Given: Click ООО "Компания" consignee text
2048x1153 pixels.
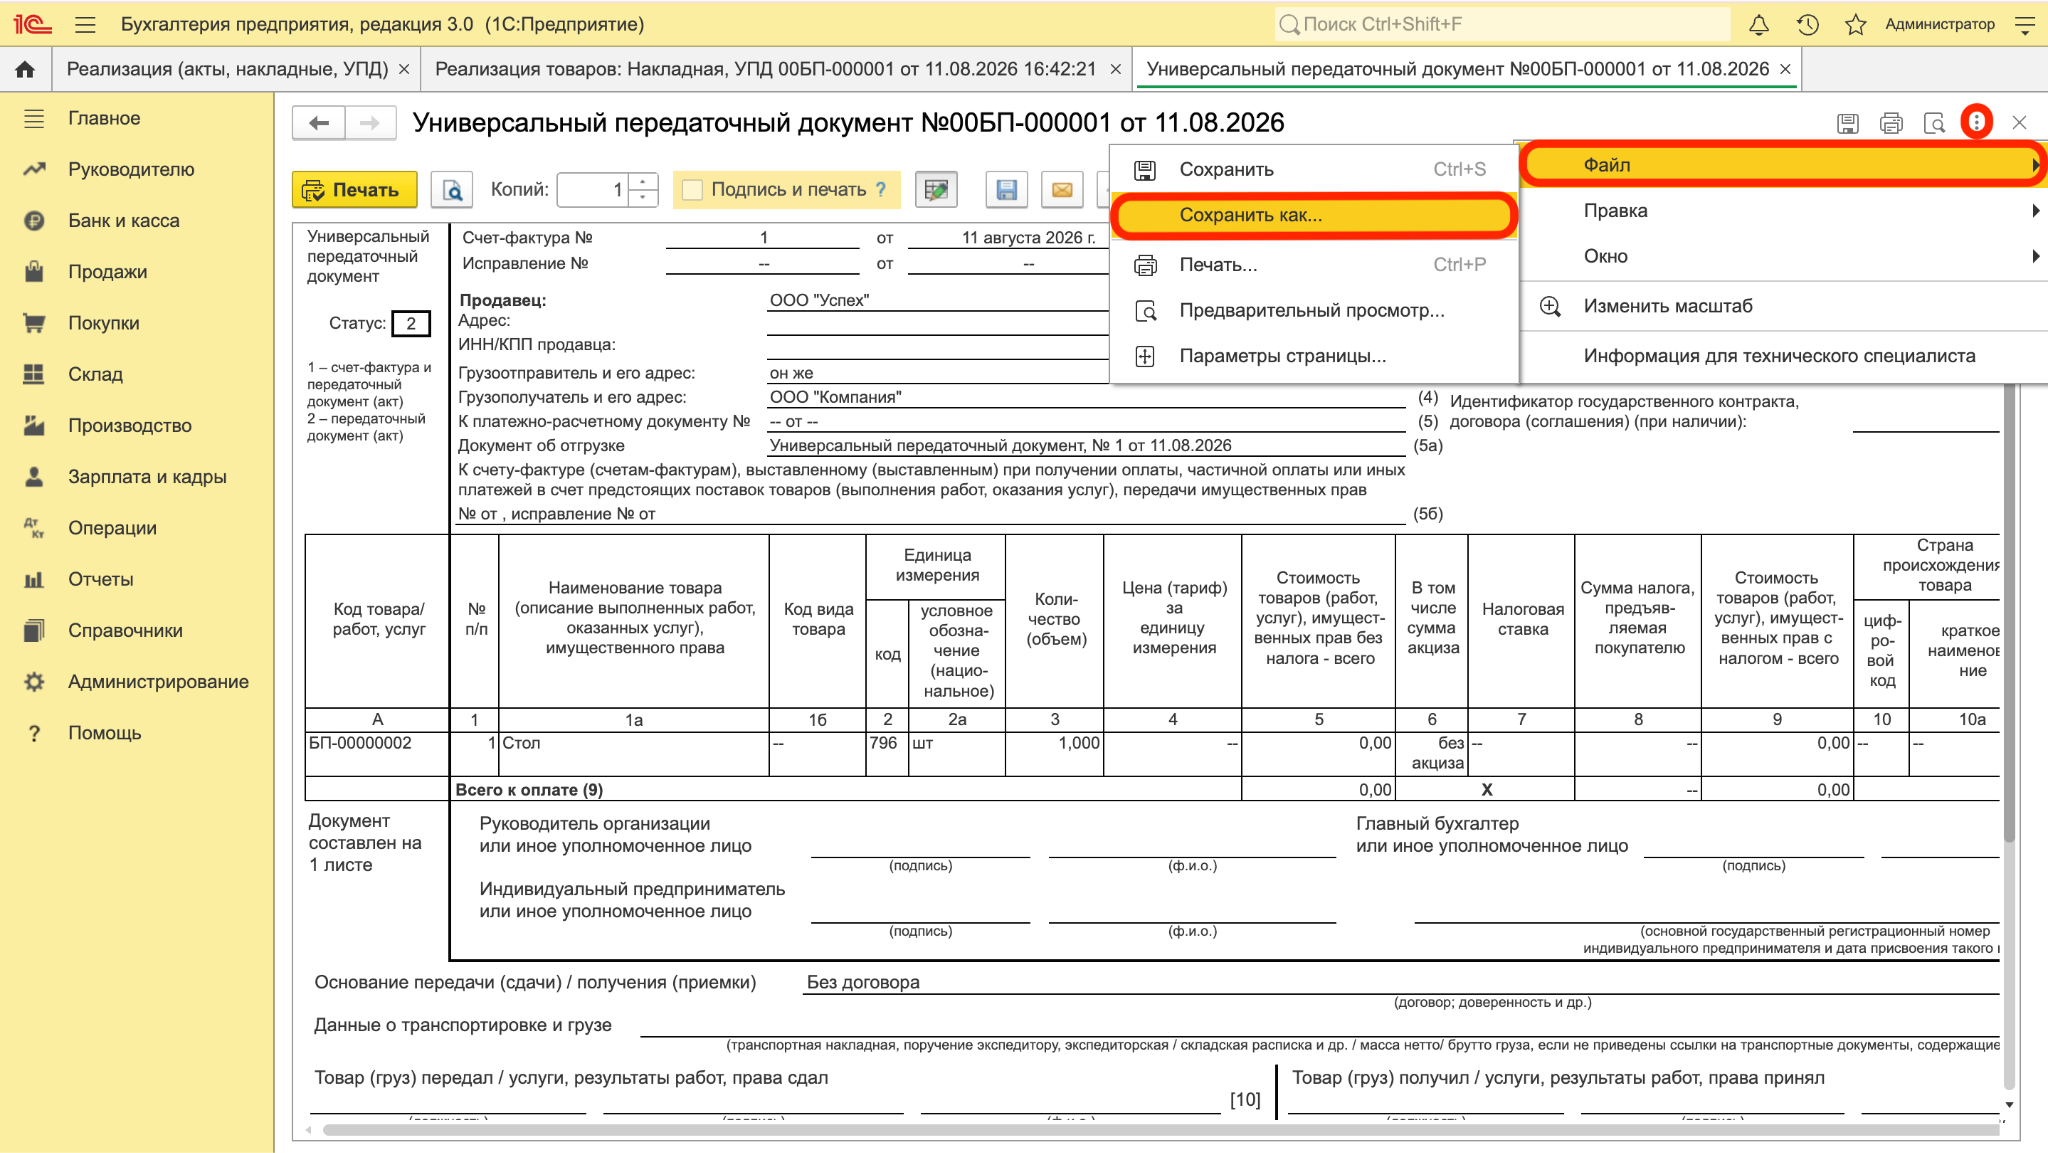Looking at the screenshot, I should (835, 397).
